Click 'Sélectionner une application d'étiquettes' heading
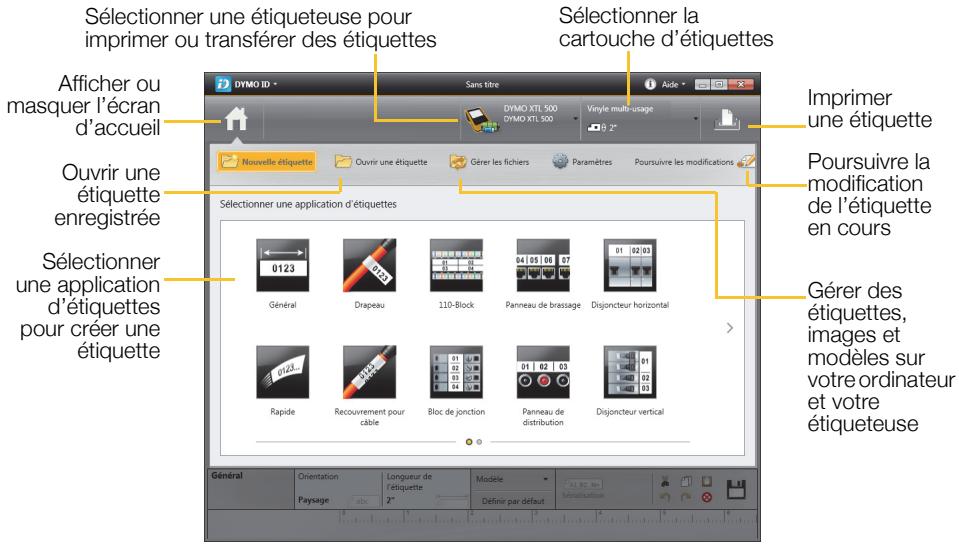 point(308,204)
